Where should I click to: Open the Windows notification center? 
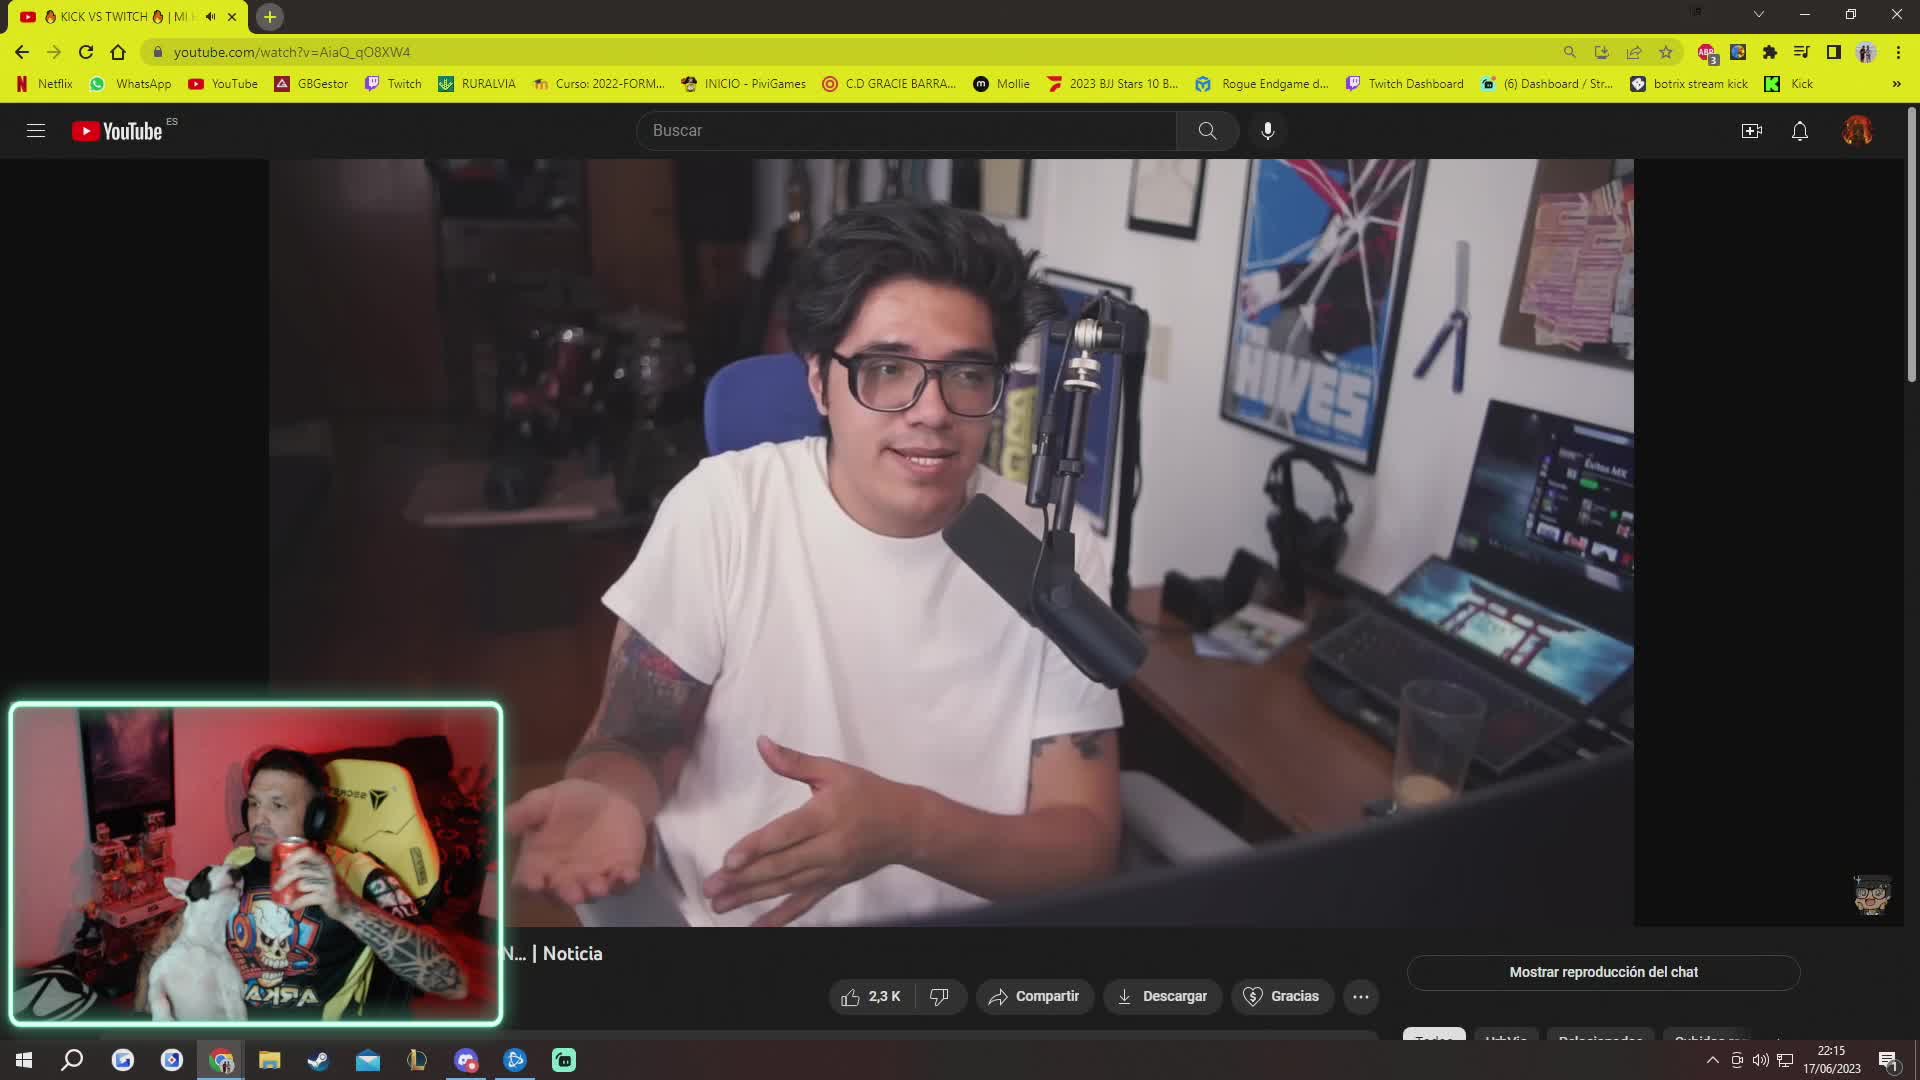(x=1888, y=1061)
